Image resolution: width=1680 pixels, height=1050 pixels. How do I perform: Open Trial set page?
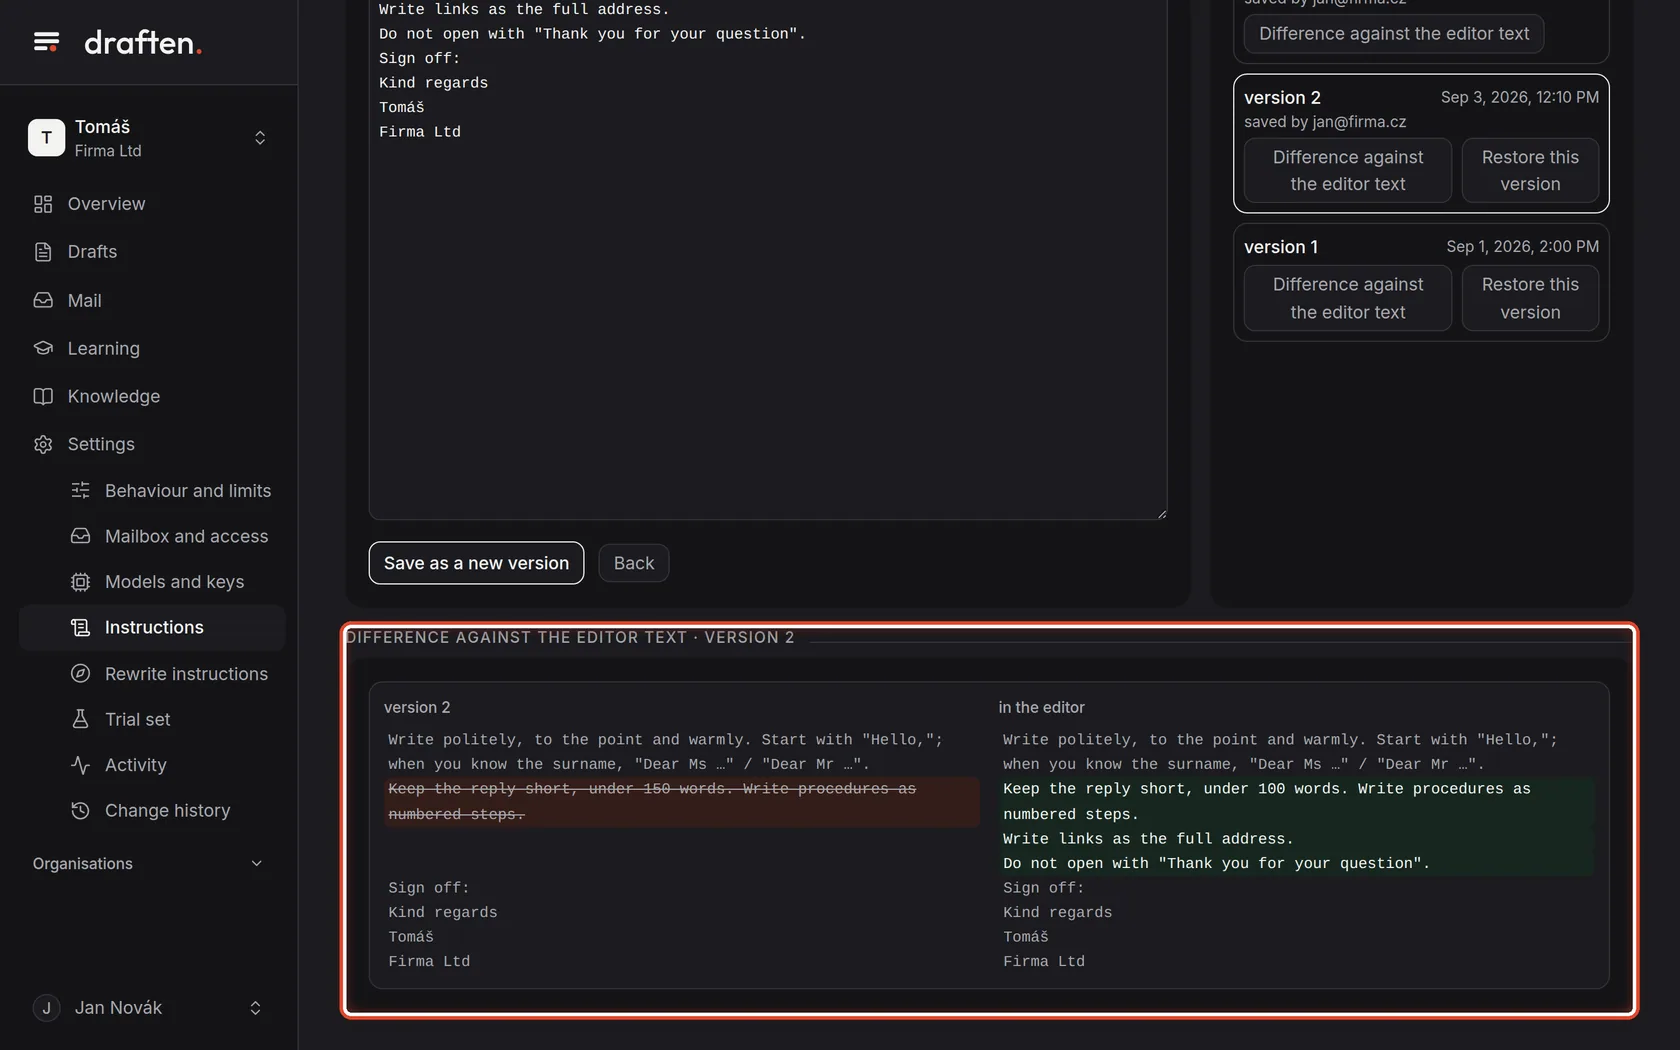152,719
